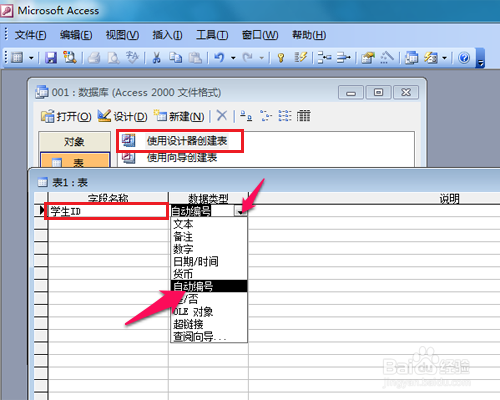Click the Paste clipboard icon

coord(195,58)
